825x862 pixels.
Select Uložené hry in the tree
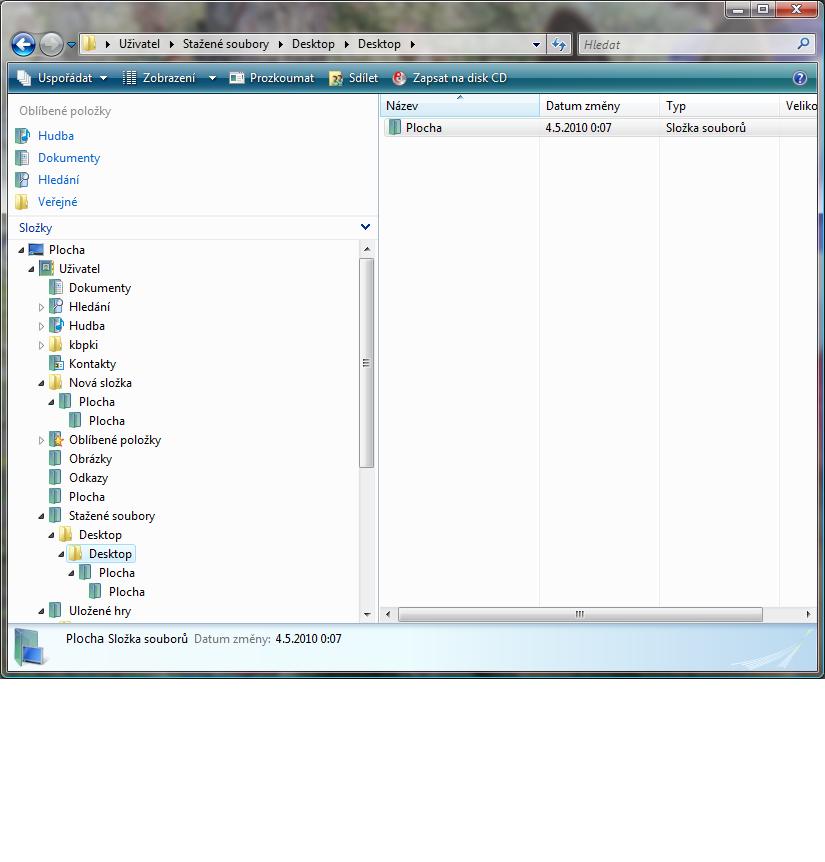[99, 611]
